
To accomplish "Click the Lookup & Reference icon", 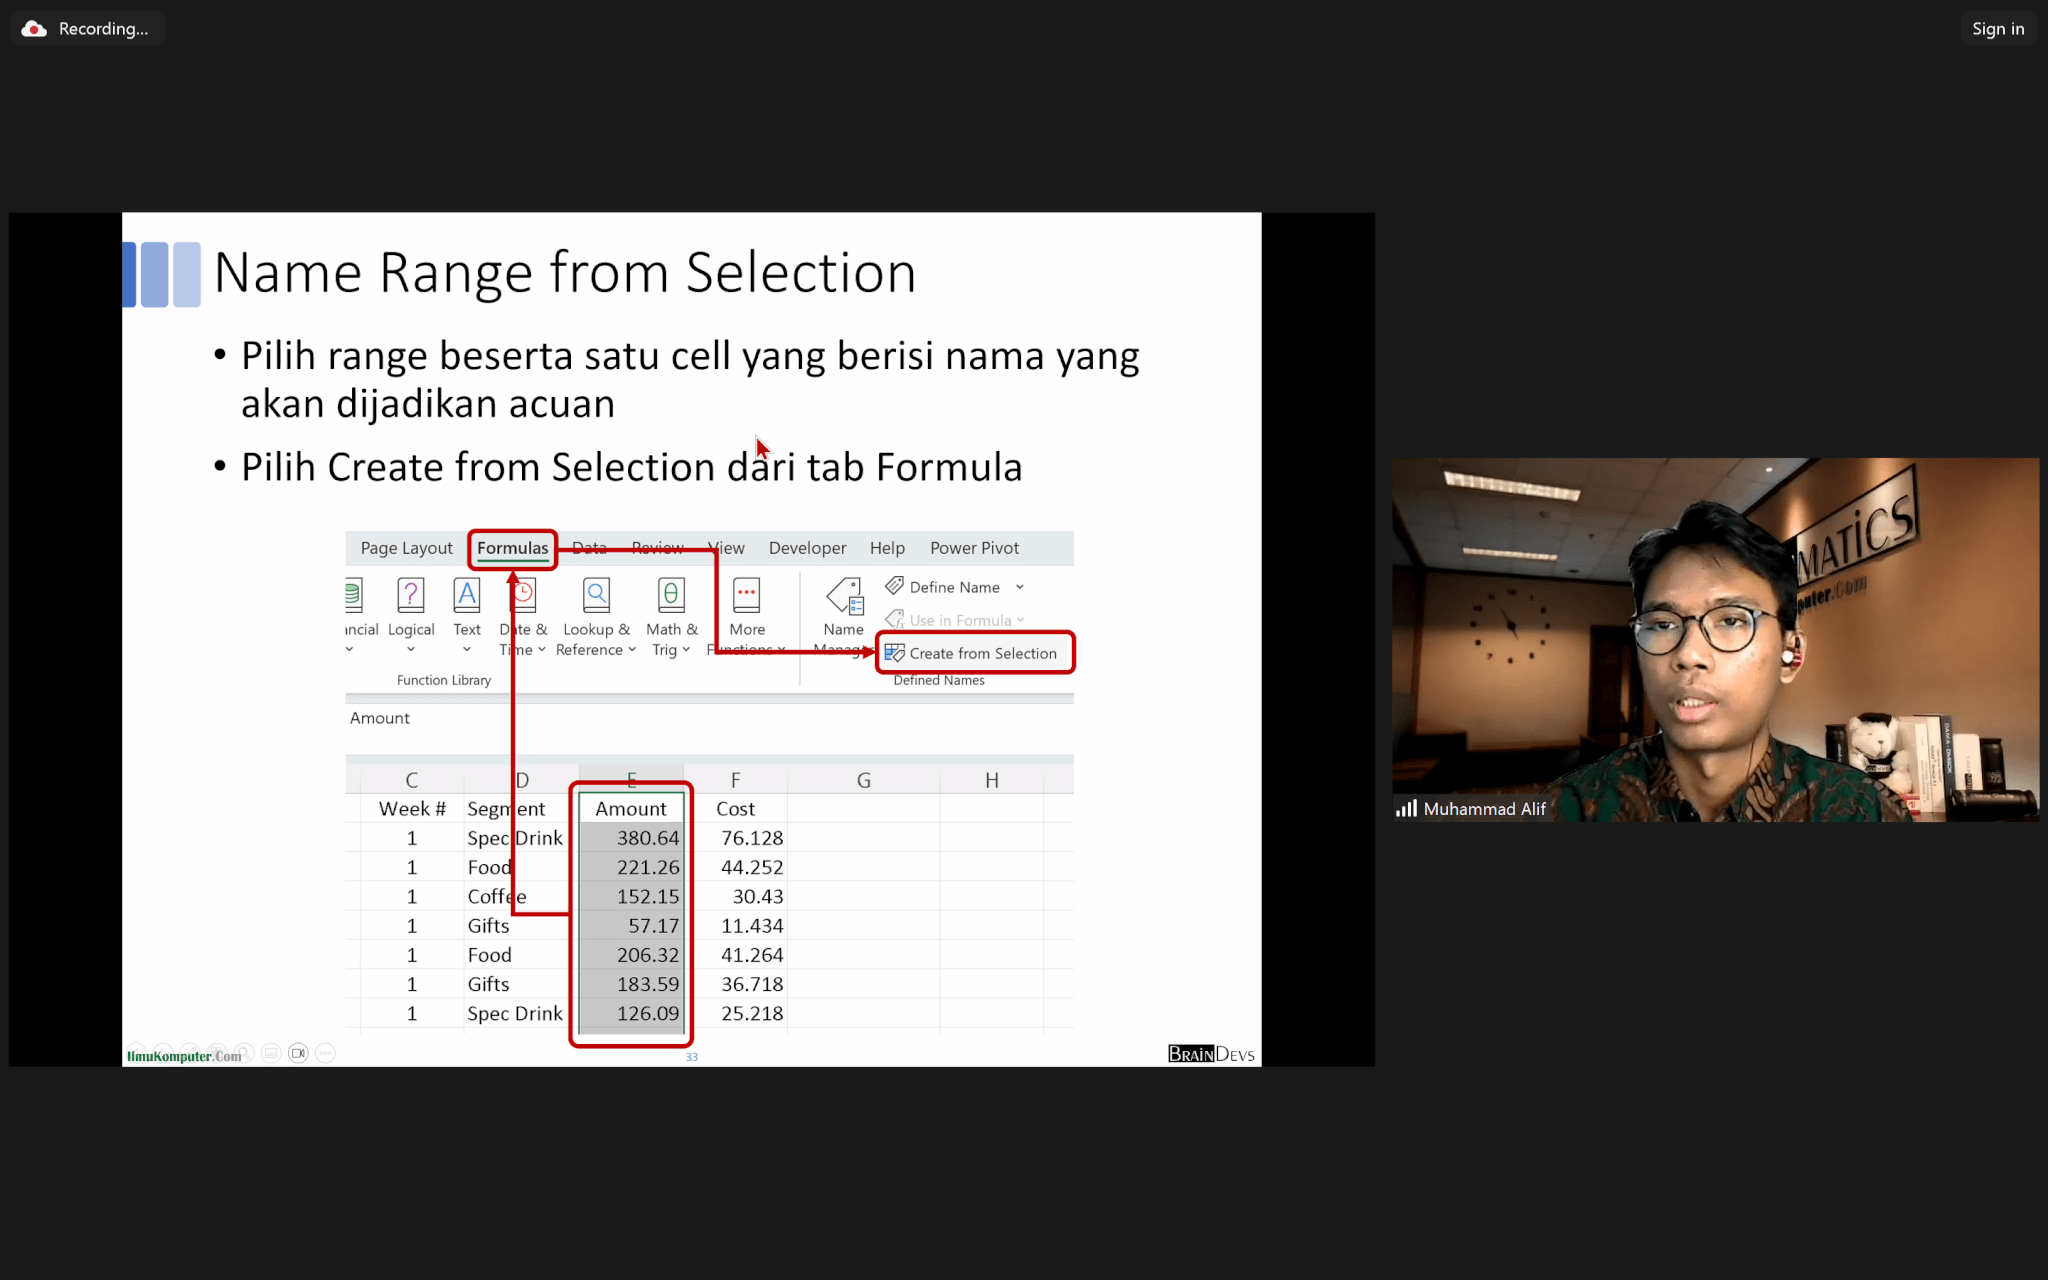I will pyautogui.click(x=596, y=595).
